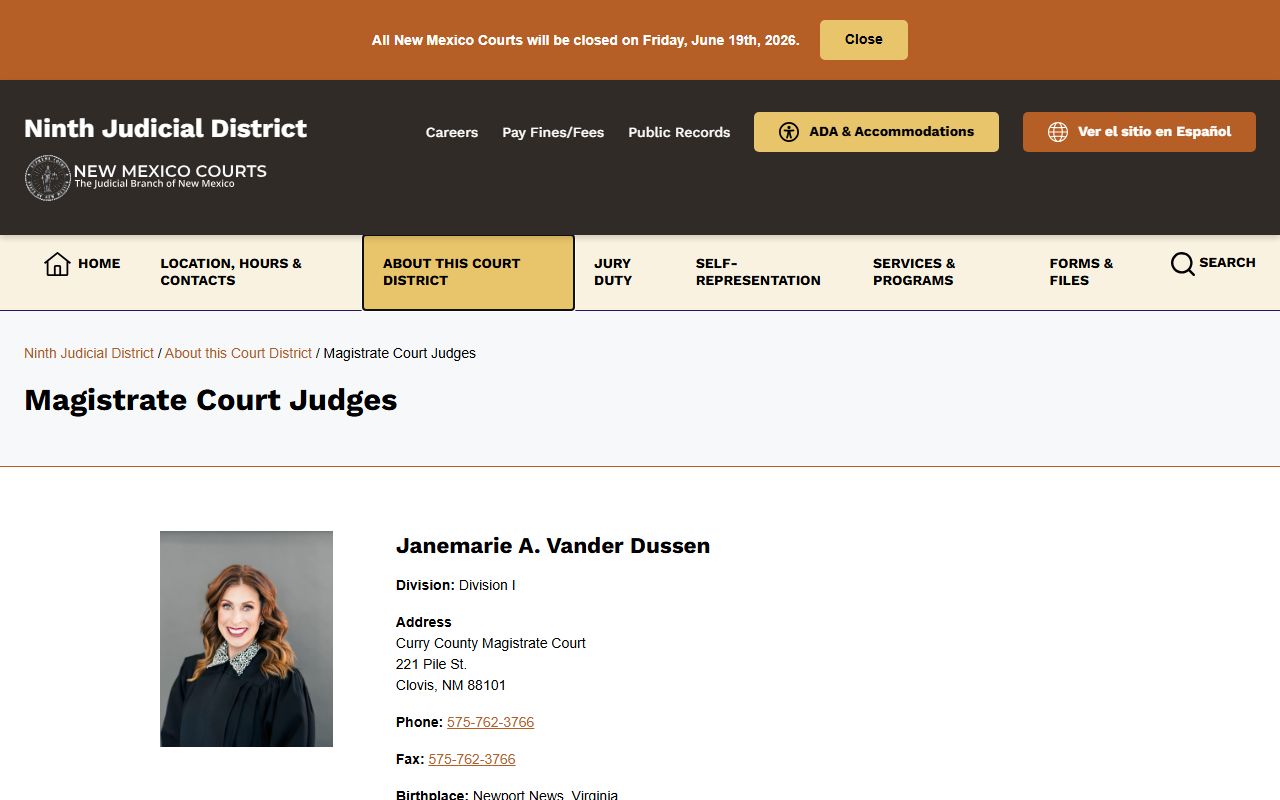Open Public Records link
The width and height of the screenshot is (1280, 800).
click(x=679, y=132)
